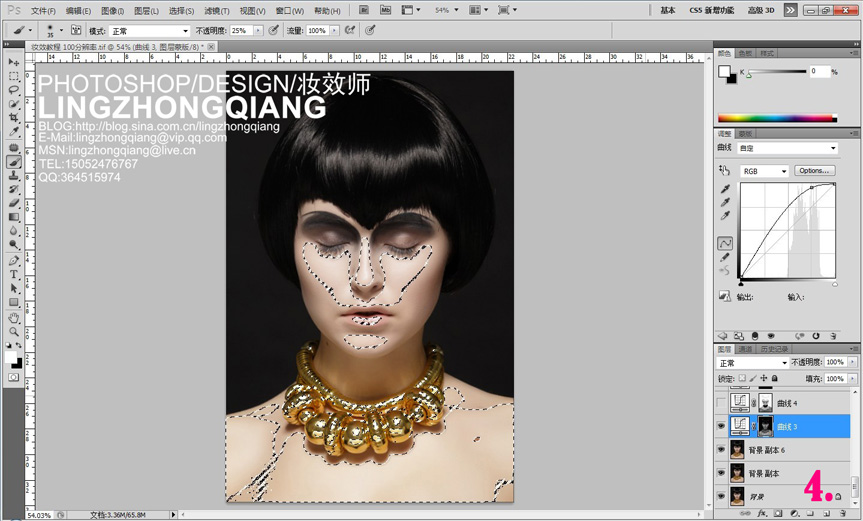Toggle lock transparent pixels
This screenshot has width=863, height=521.
(742, 379)
